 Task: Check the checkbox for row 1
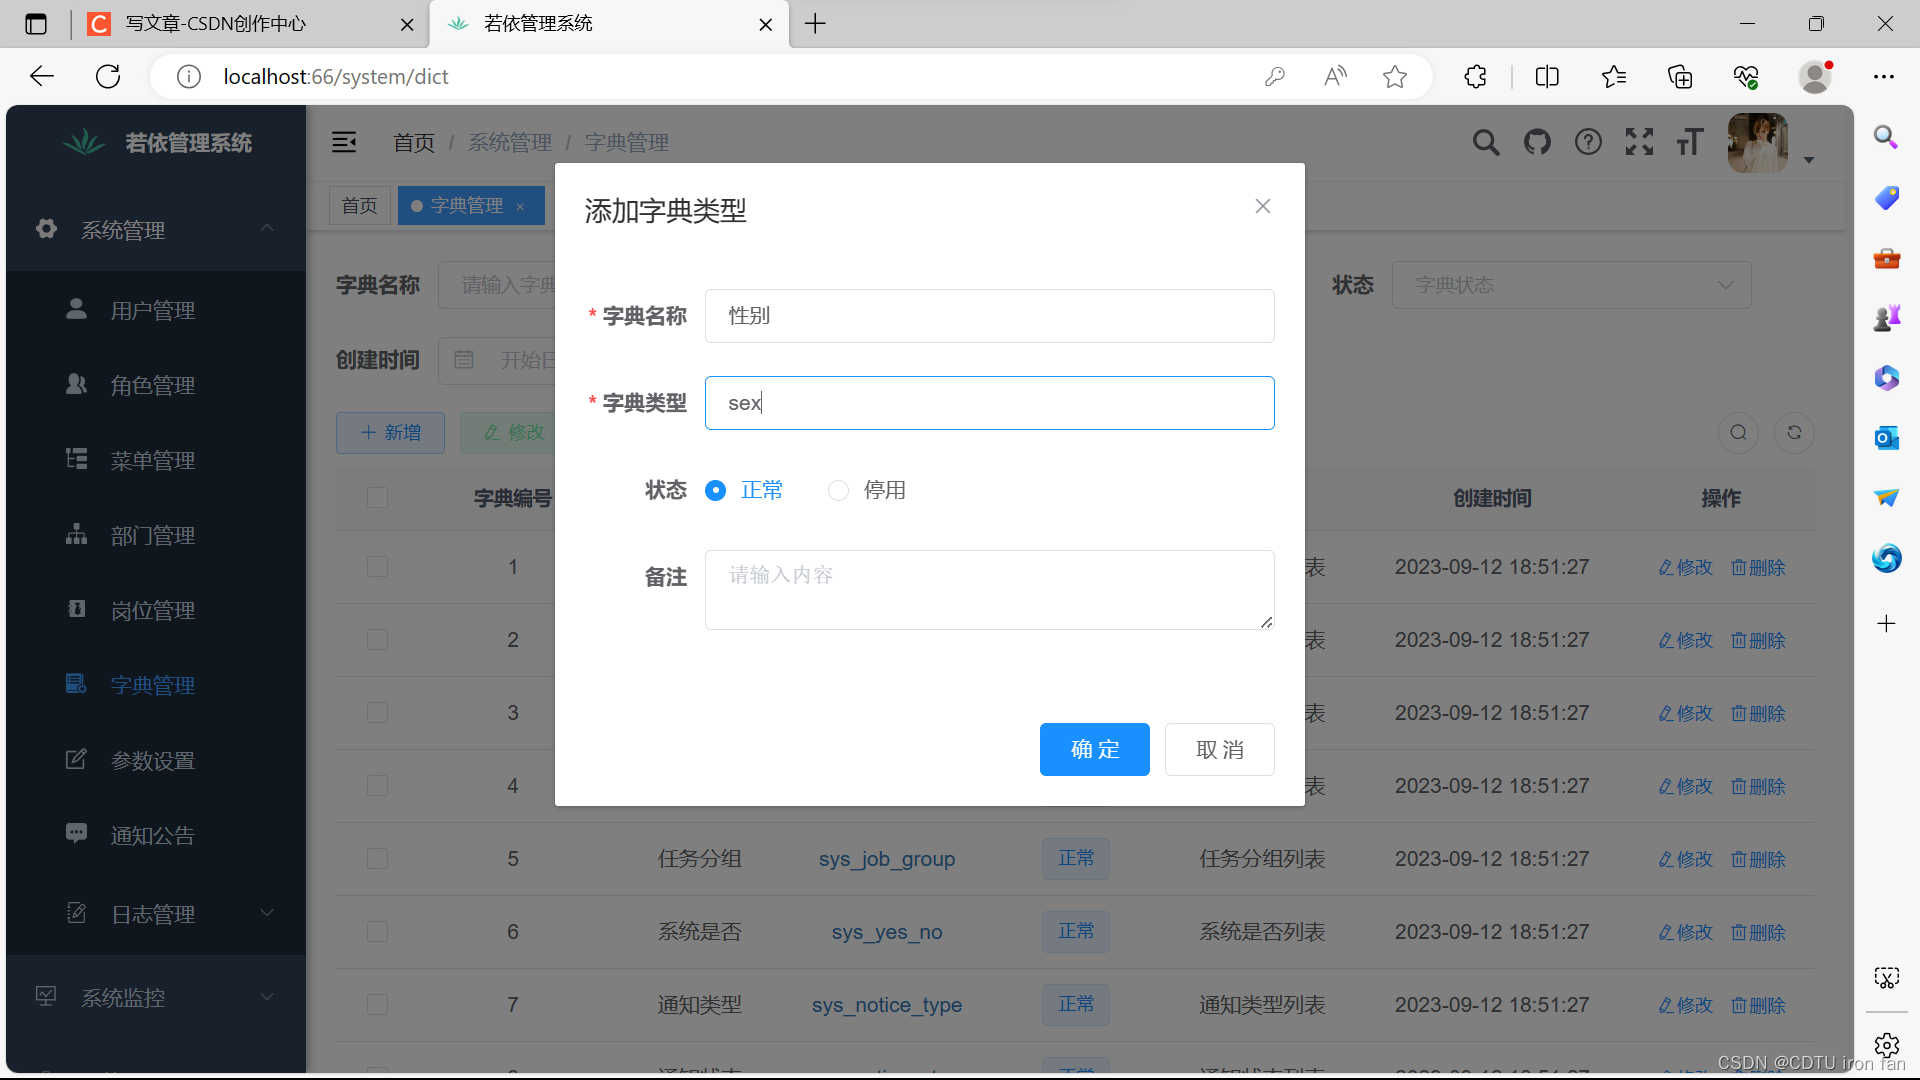pos(377,566)
